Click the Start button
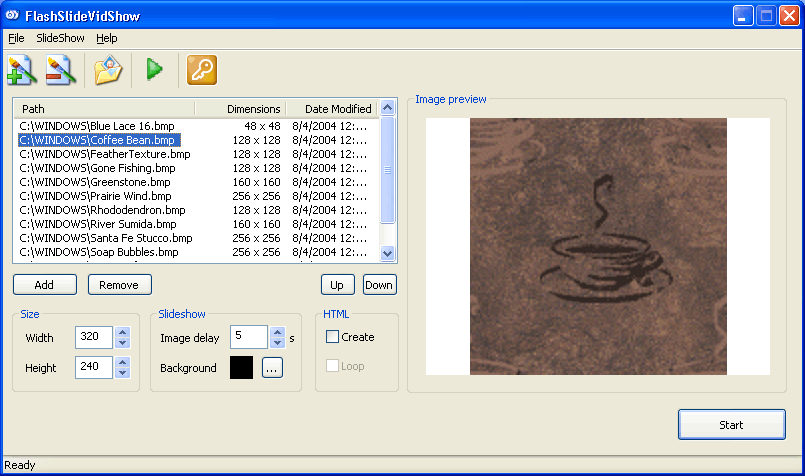This screenshot has height=476, width=805. (731, 425)
